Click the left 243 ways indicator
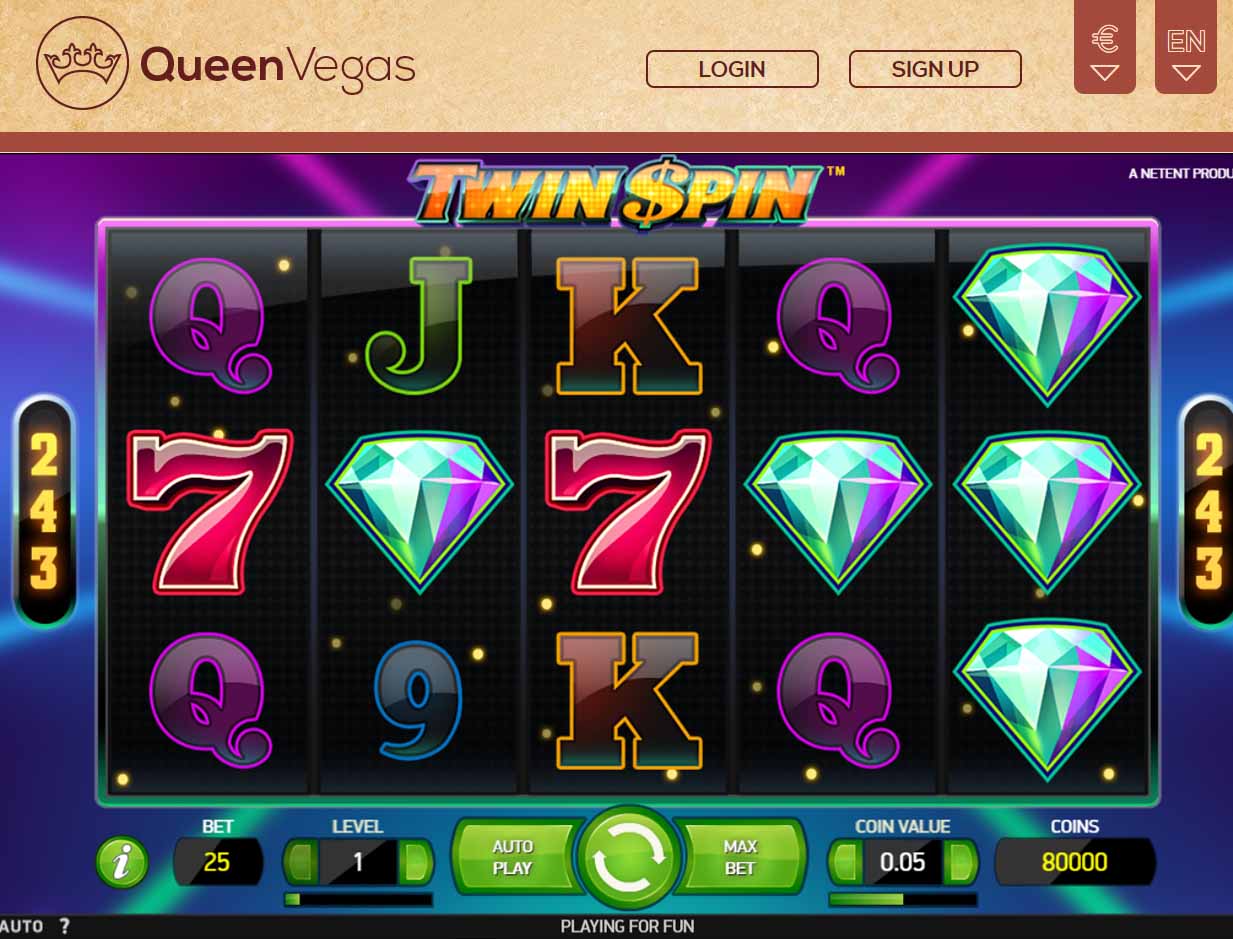 (x=44, y=513)
